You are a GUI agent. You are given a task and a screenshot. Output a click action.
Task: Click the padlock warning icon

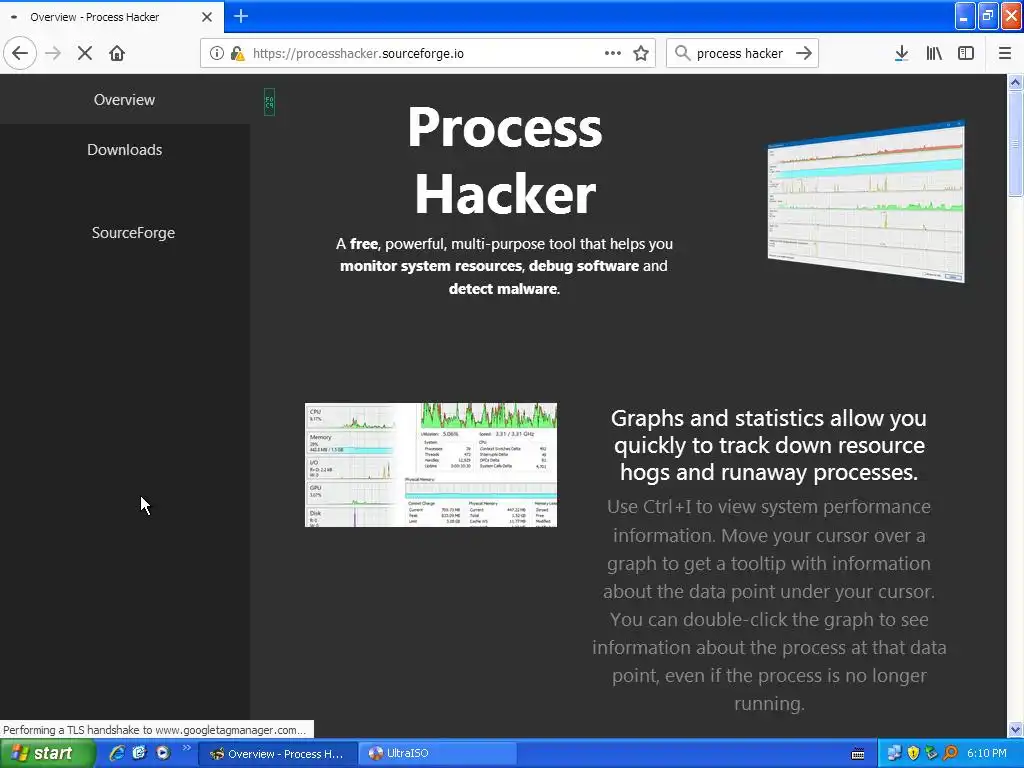point(238,53)
